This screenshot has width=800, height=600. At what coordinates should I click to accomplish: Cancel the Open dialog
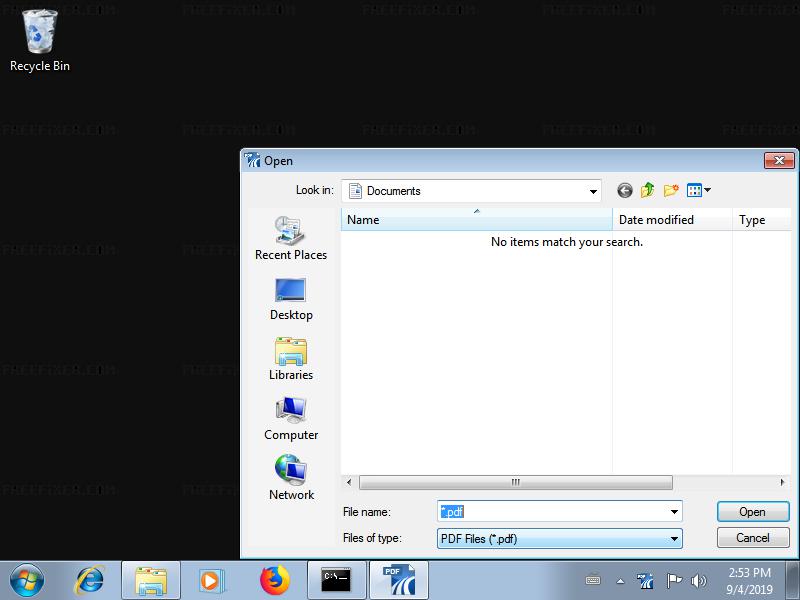[x=753, y=538]
